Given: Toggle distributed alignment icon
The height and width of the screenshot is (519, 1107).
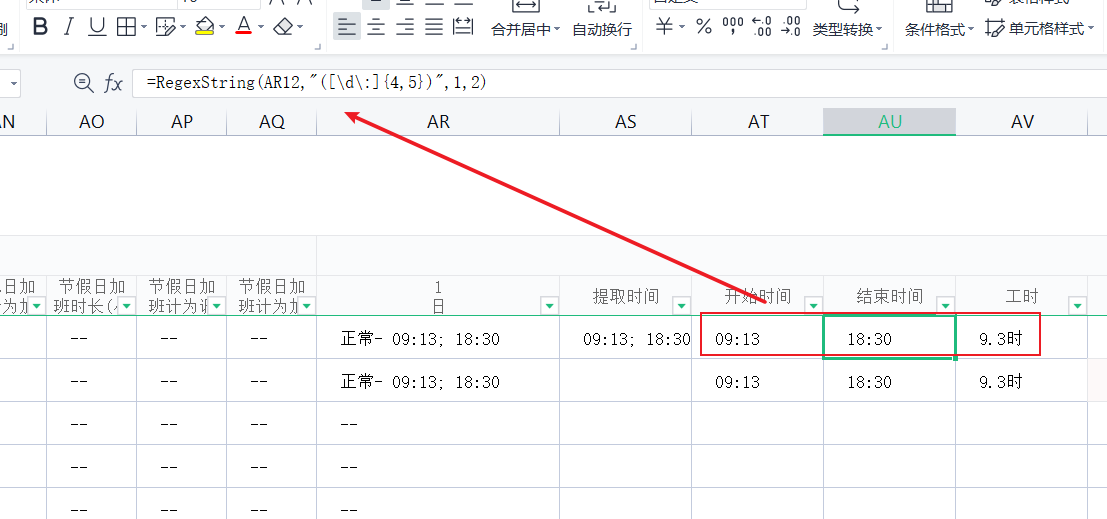Looking at the screenshot, I should 462,28.
